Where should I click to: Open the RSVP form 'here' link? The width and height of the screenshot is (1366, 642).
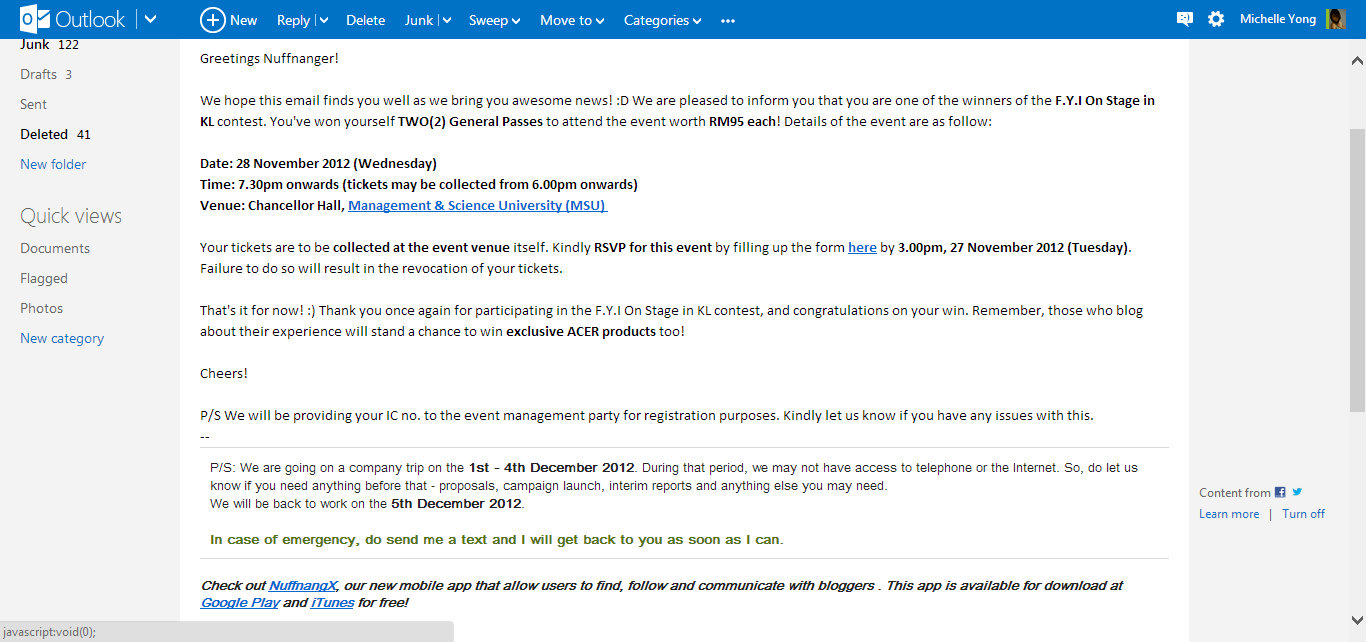862,248
